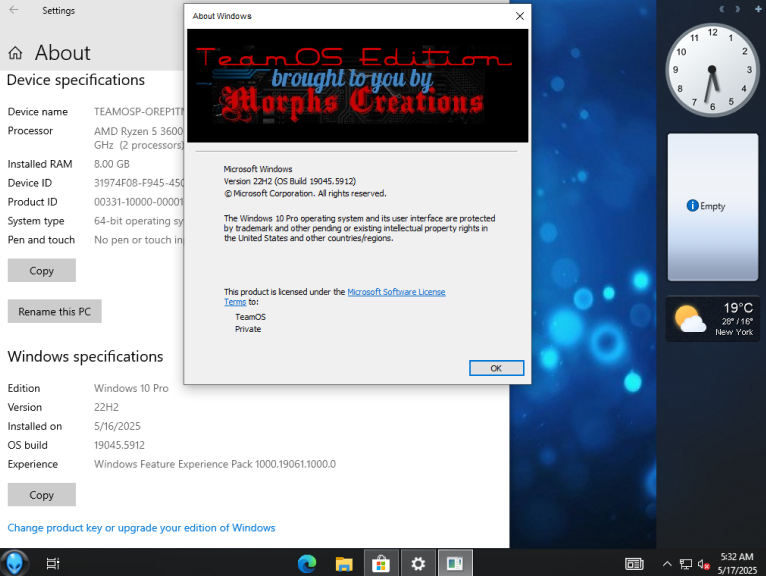Select Version value 22H2 in Settings
Image resolution: width=766 pixels, height=576 pixels.
click(106, 407)
